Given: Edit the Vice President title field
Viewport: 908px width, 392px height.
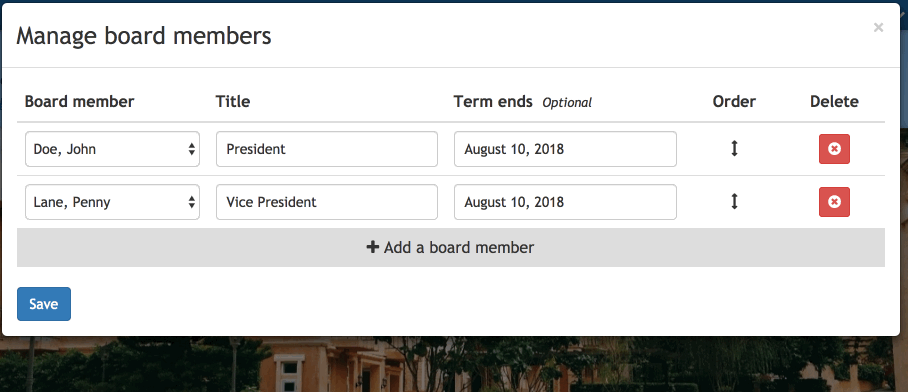Looking at the screenshot, I should point(327,202).
